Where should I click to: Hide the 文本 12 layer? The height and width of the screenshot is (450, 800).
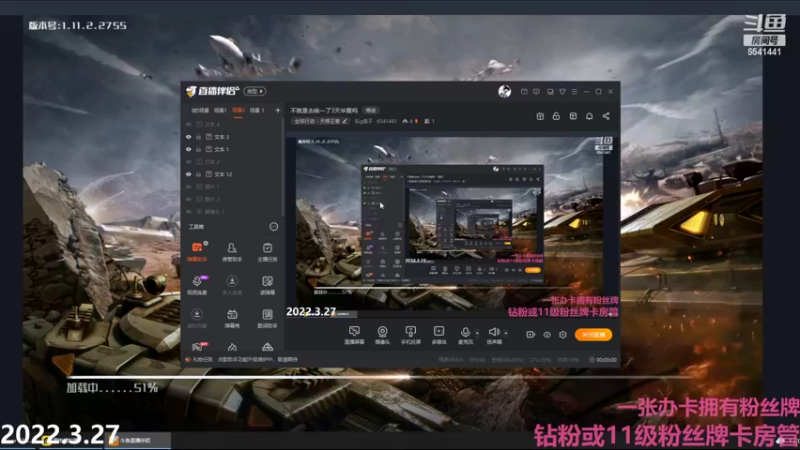(x=189, y=174)
